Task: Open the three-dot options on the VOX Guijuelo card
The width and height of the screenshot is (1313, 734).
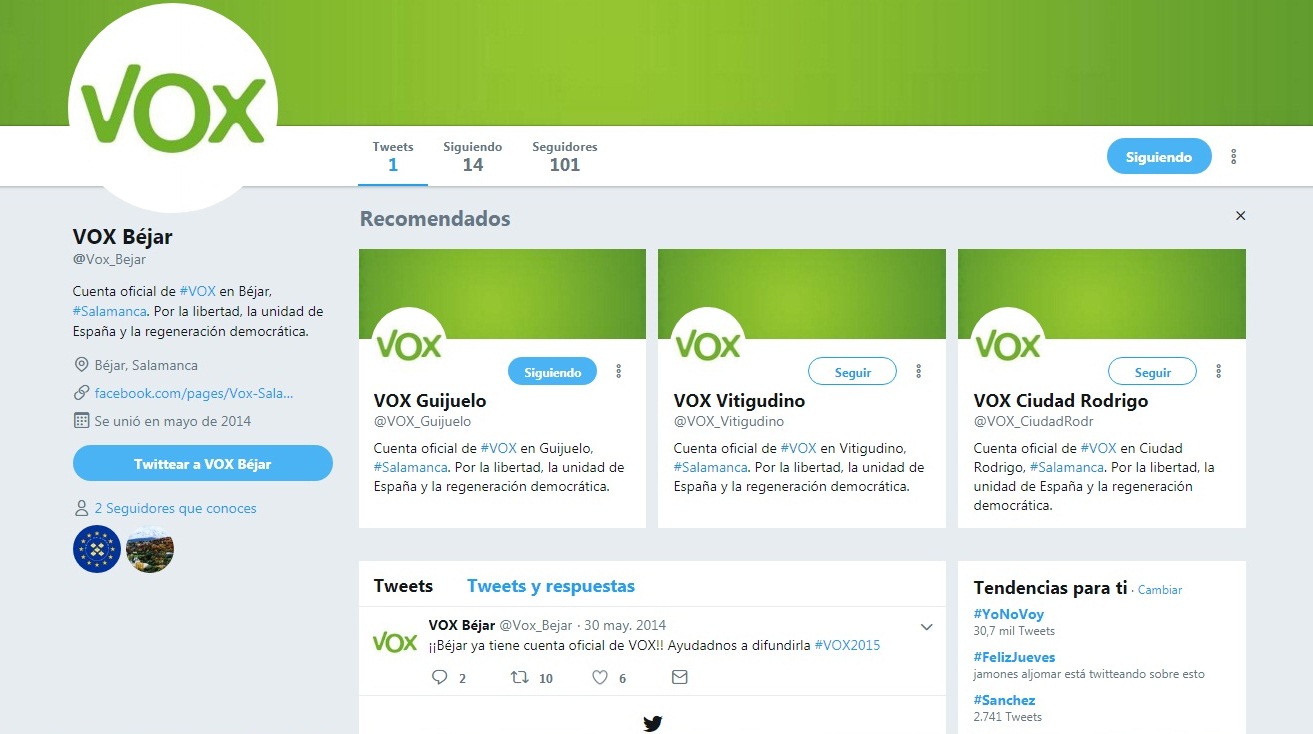Action: coord(619,371)
